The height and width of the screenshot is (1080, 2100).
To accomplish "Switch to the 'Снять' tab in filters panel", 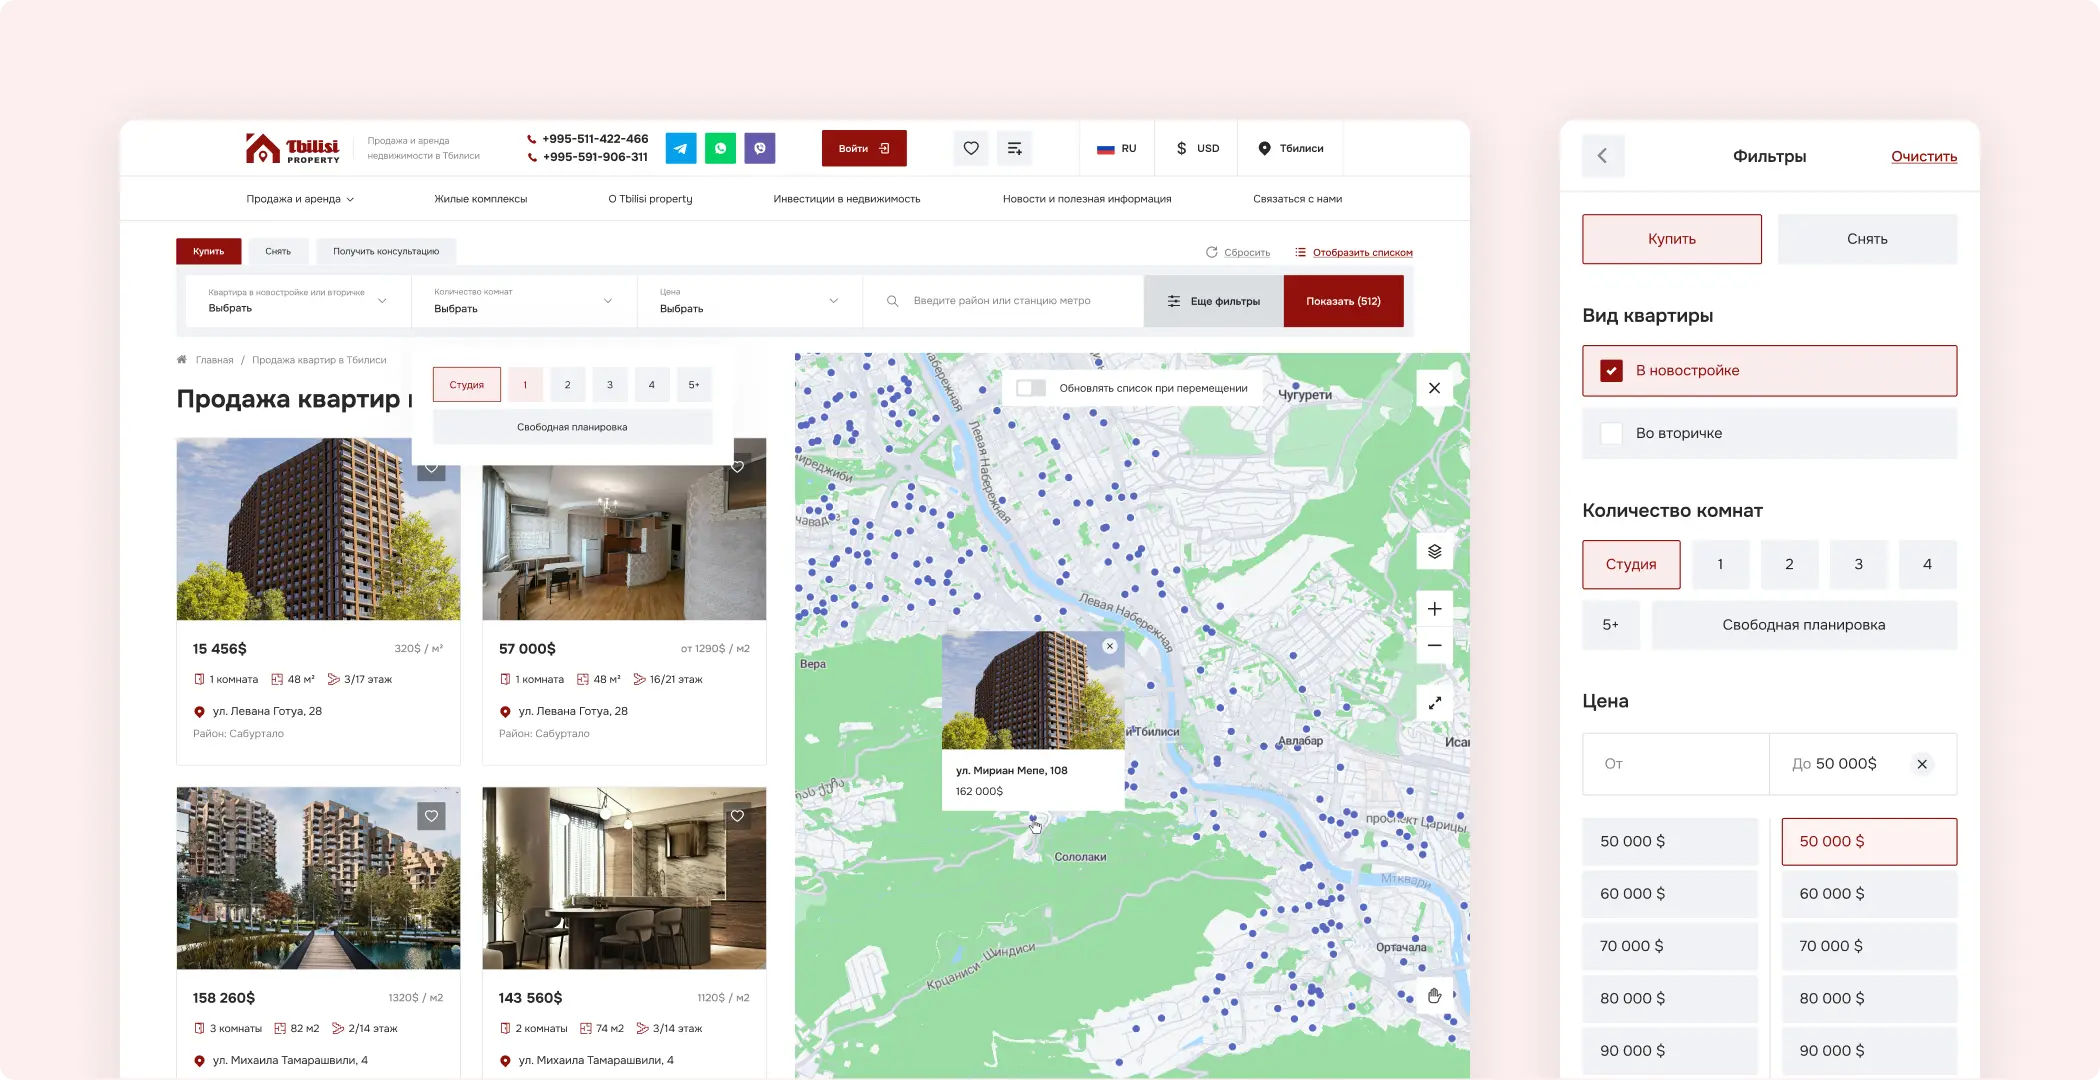I will point(1867,238).
